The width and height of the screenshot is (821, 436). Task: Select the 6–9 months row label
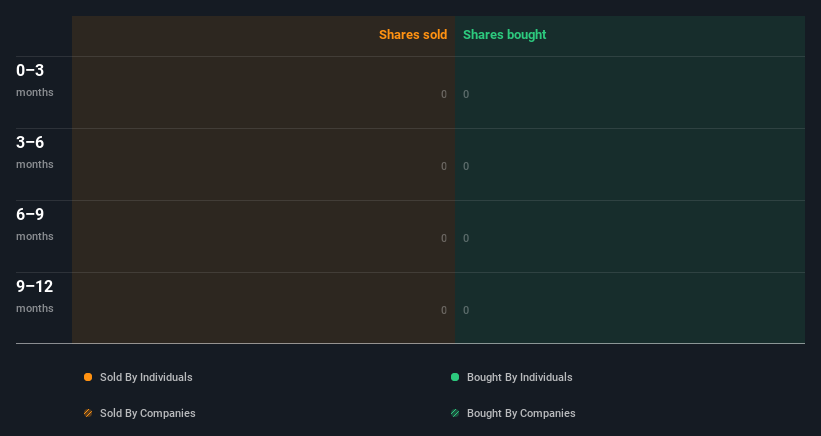[x=35, y=224]
